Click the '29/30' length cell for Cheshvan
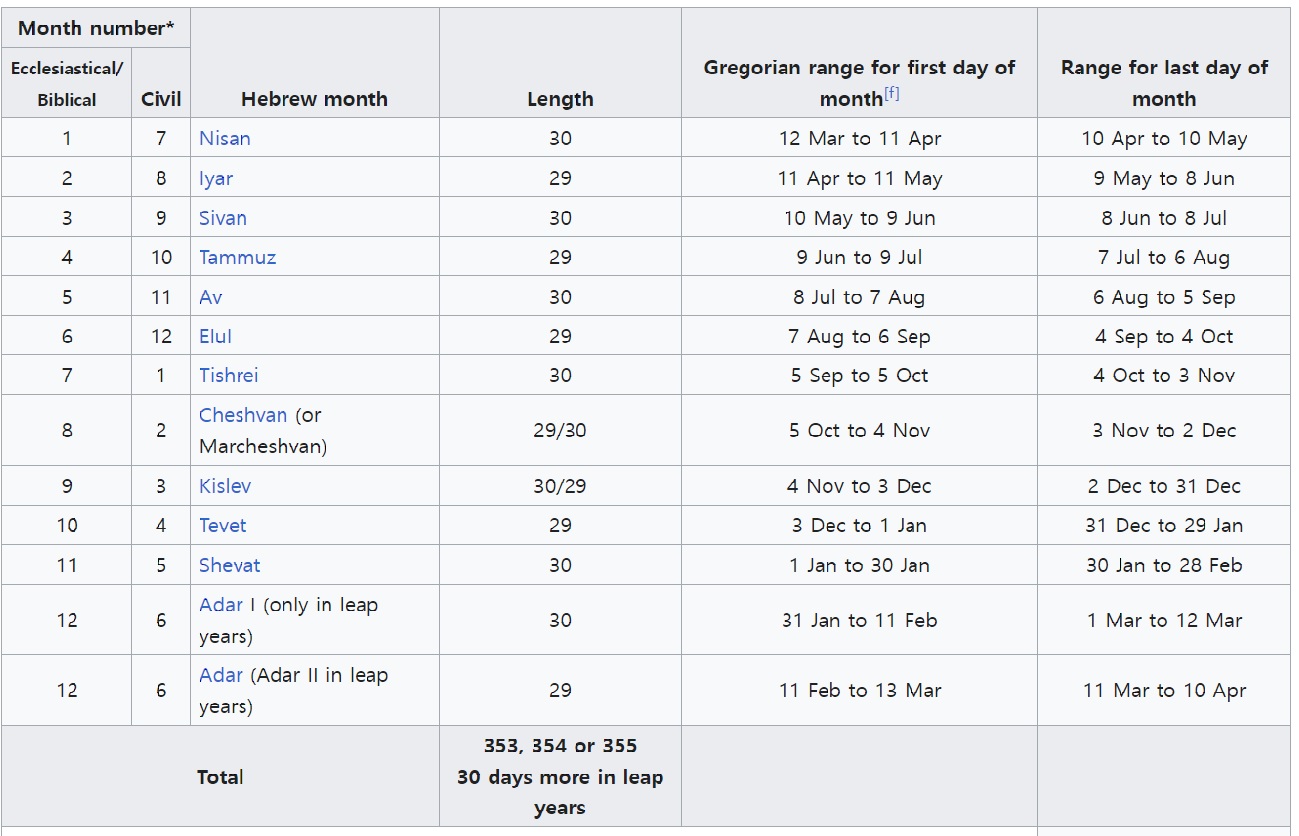The width and height of the screenshot is (1299, 836). [x=560, y=430]
